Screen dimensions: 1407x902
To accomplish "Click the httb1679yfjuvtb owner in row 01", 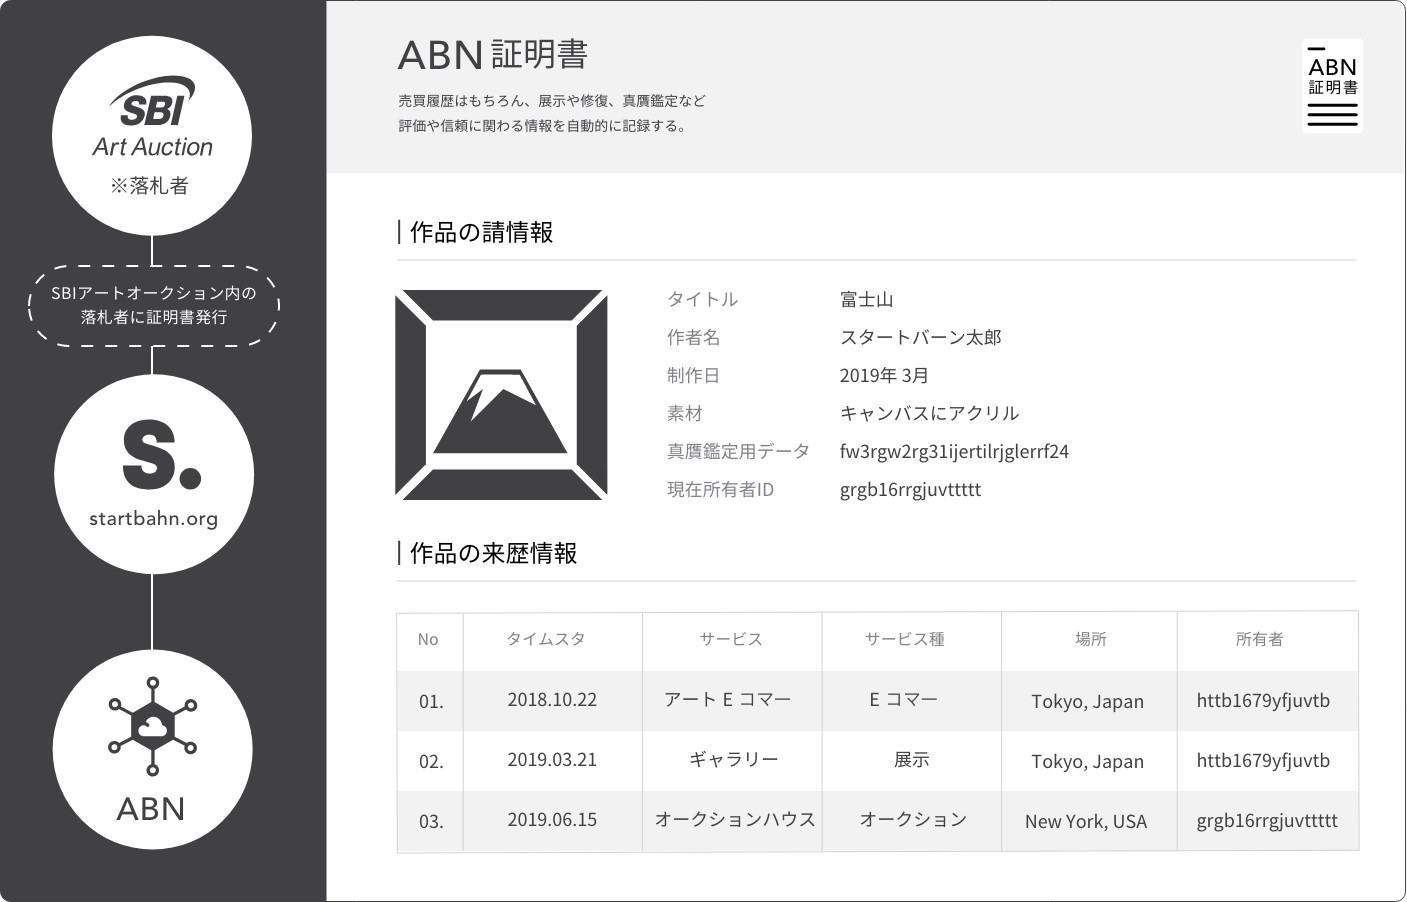I will point(1264,701).
